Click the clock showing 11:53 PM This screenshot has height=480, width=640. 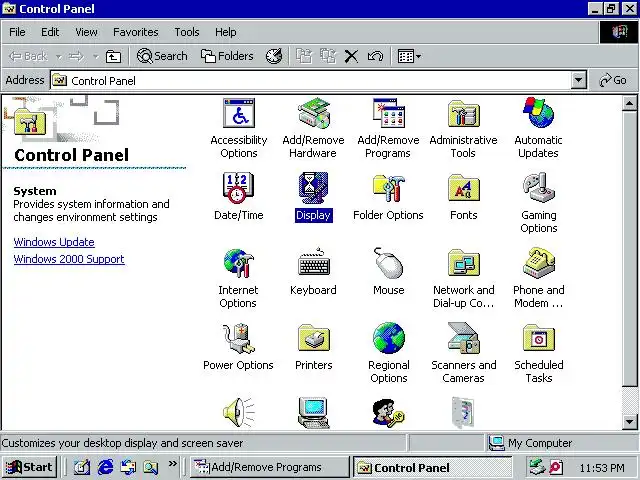tap(602, 468)
